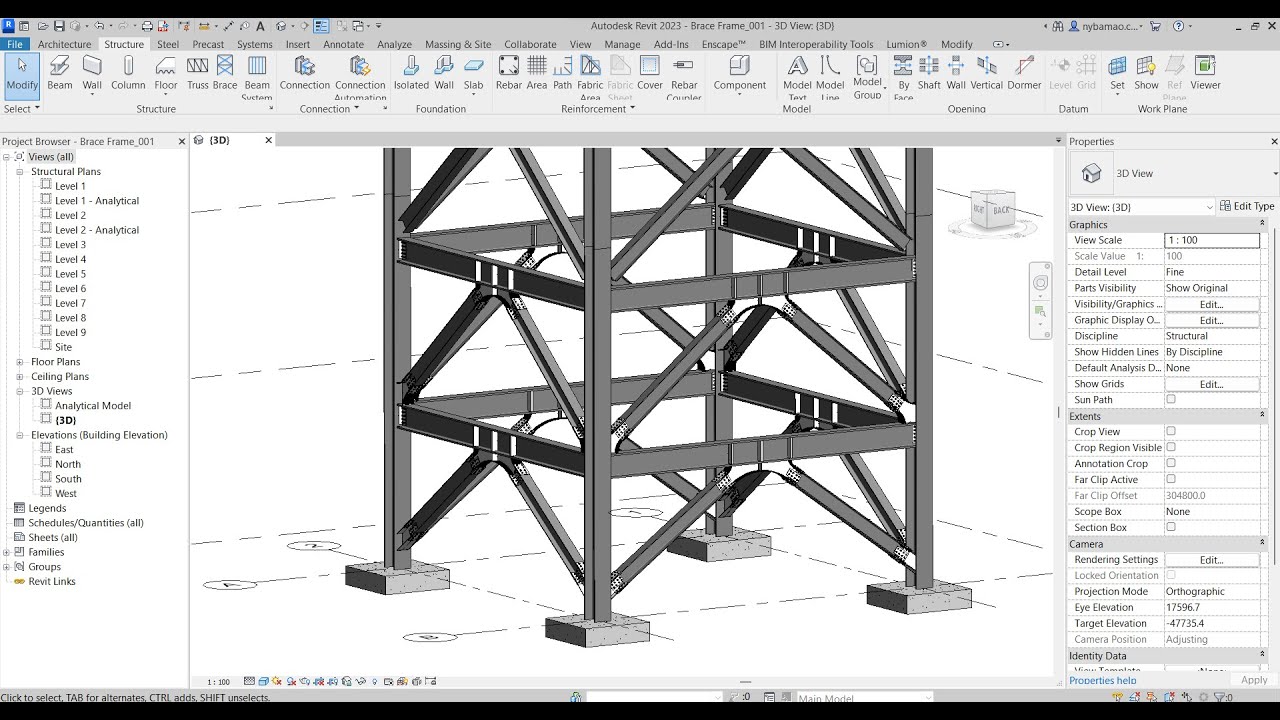Select the Path reinforcement tool

[x=563, y=74]
